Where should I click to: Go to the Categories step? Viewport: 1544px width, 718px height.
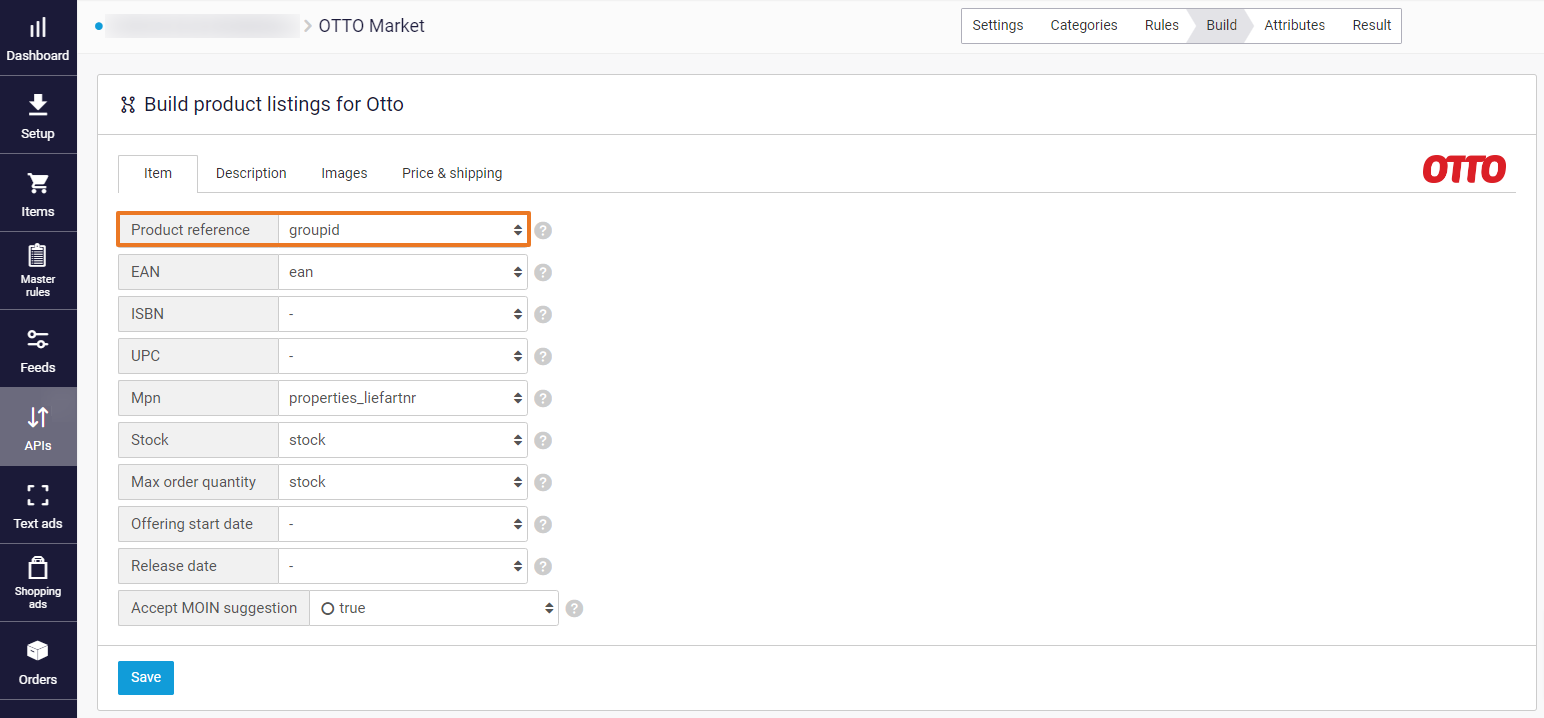pos(1084,26)
